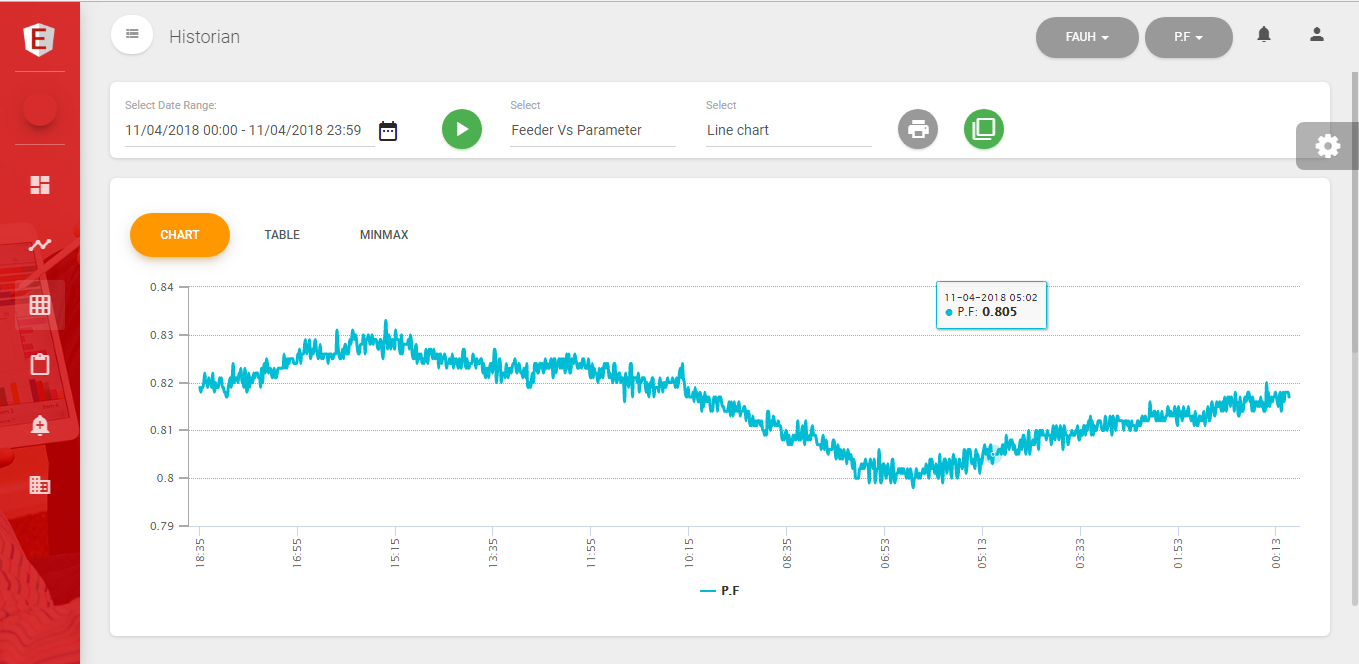This screenshot has width=1359, height=664.
Task: Click the grey print icon button
Action: (x=918, y=129)
